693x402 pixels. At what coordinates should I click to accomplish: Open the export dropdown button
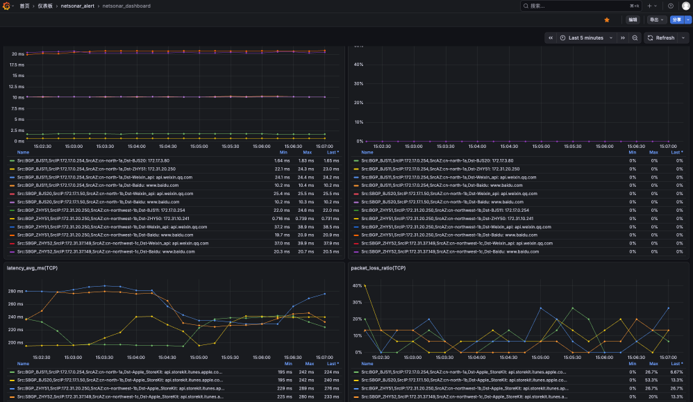656,20
